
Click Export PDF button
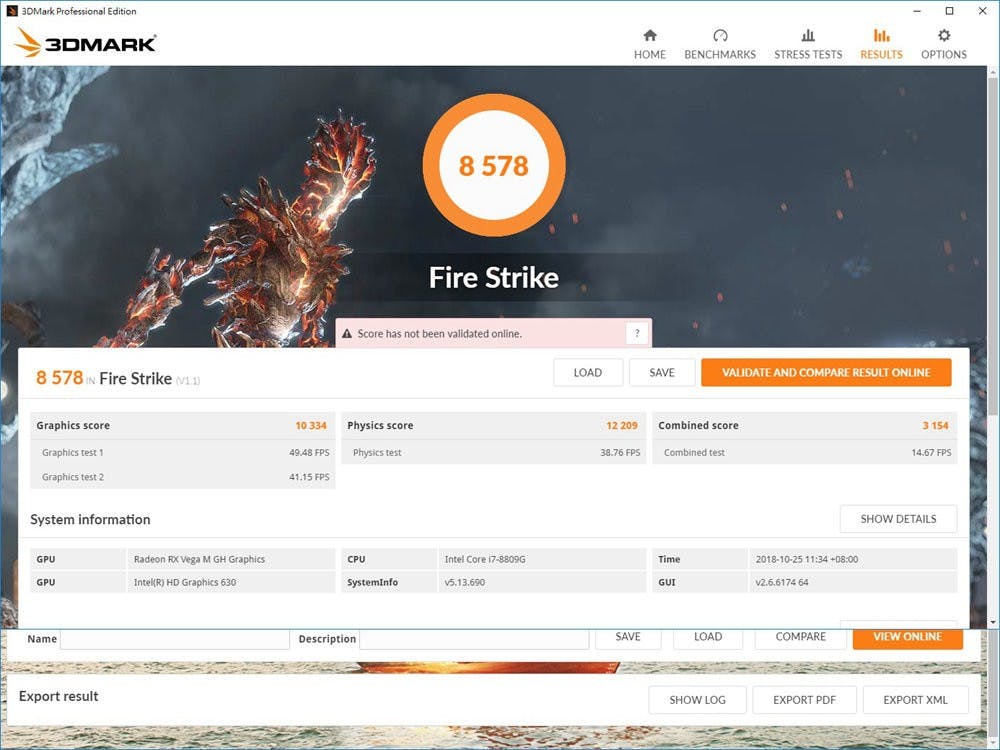click(x=804, y=700)
